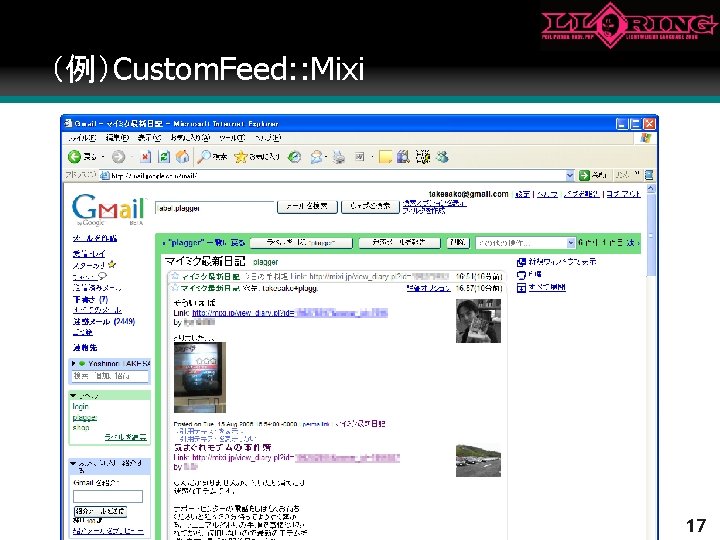Viewport: 720px width, 540px height.
Task: Open the 受信トレイ inbox link
Action: click(89, 253)
